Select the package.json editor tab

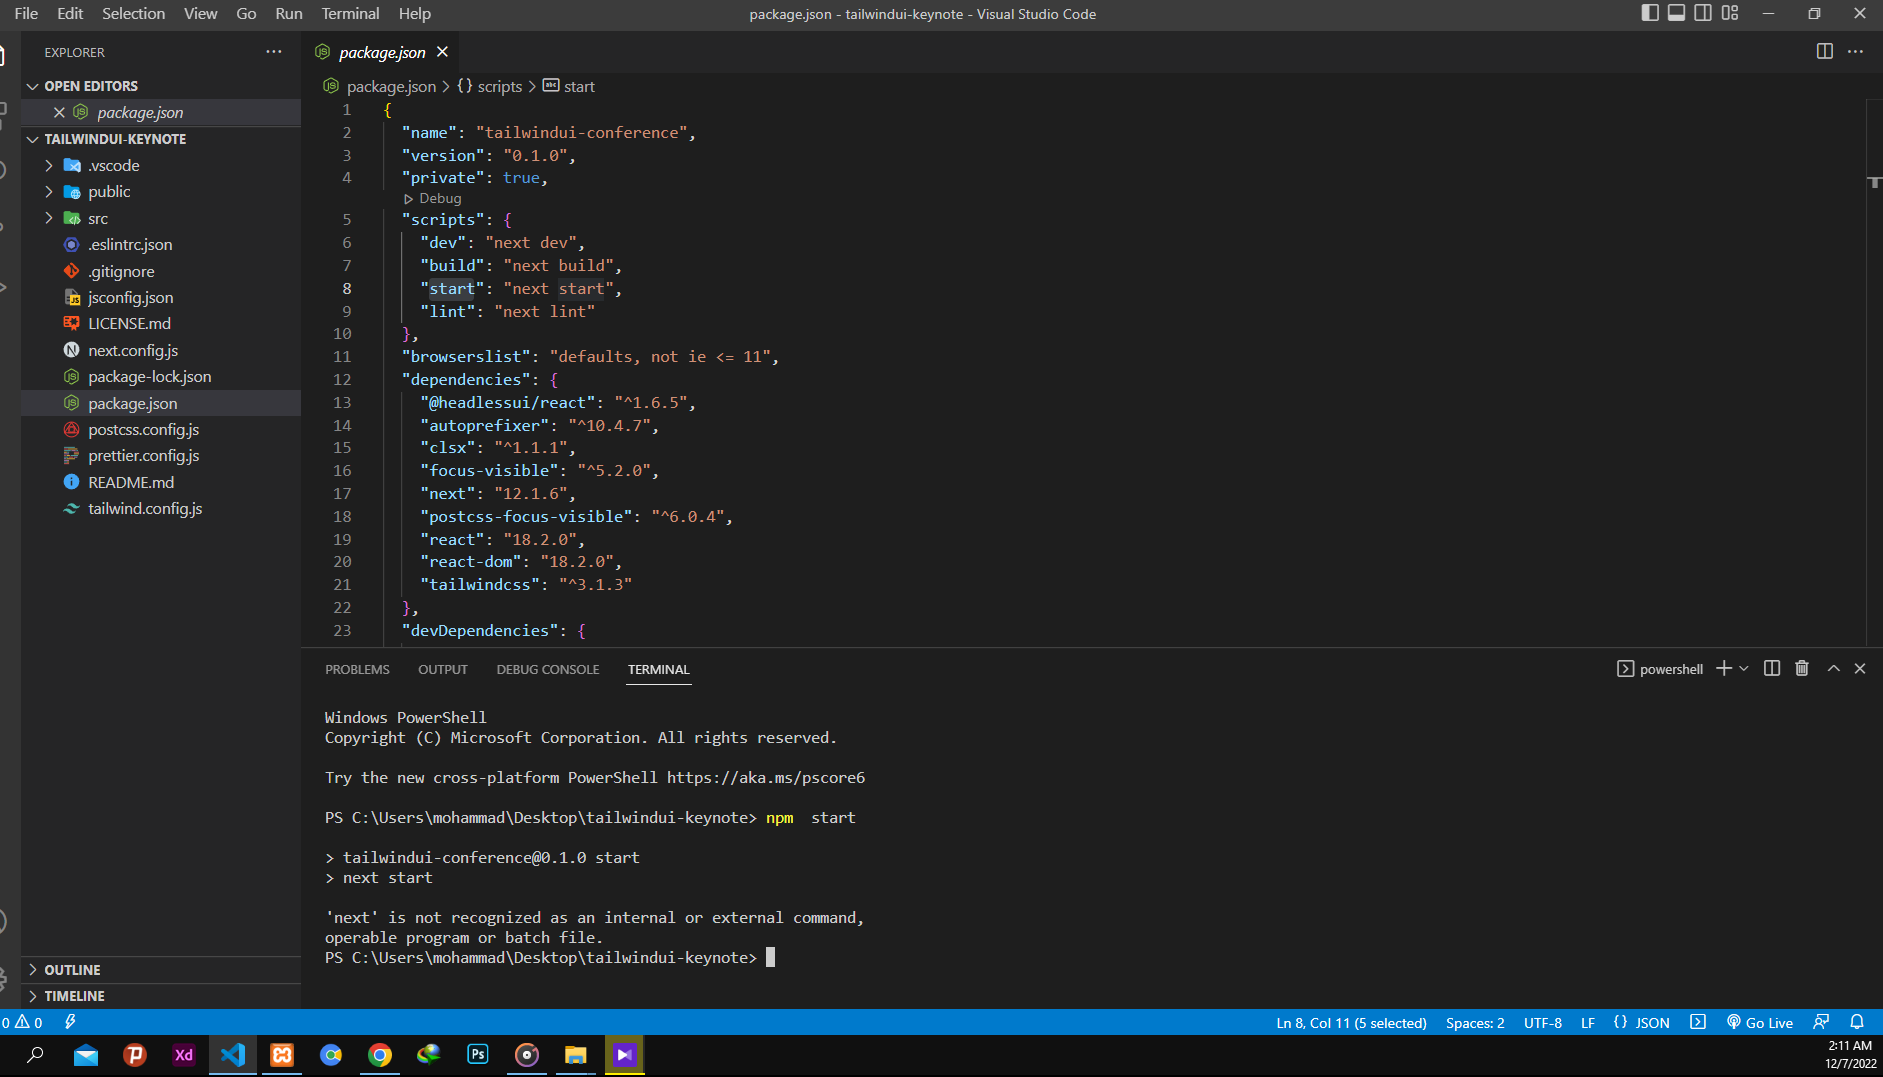381,52
